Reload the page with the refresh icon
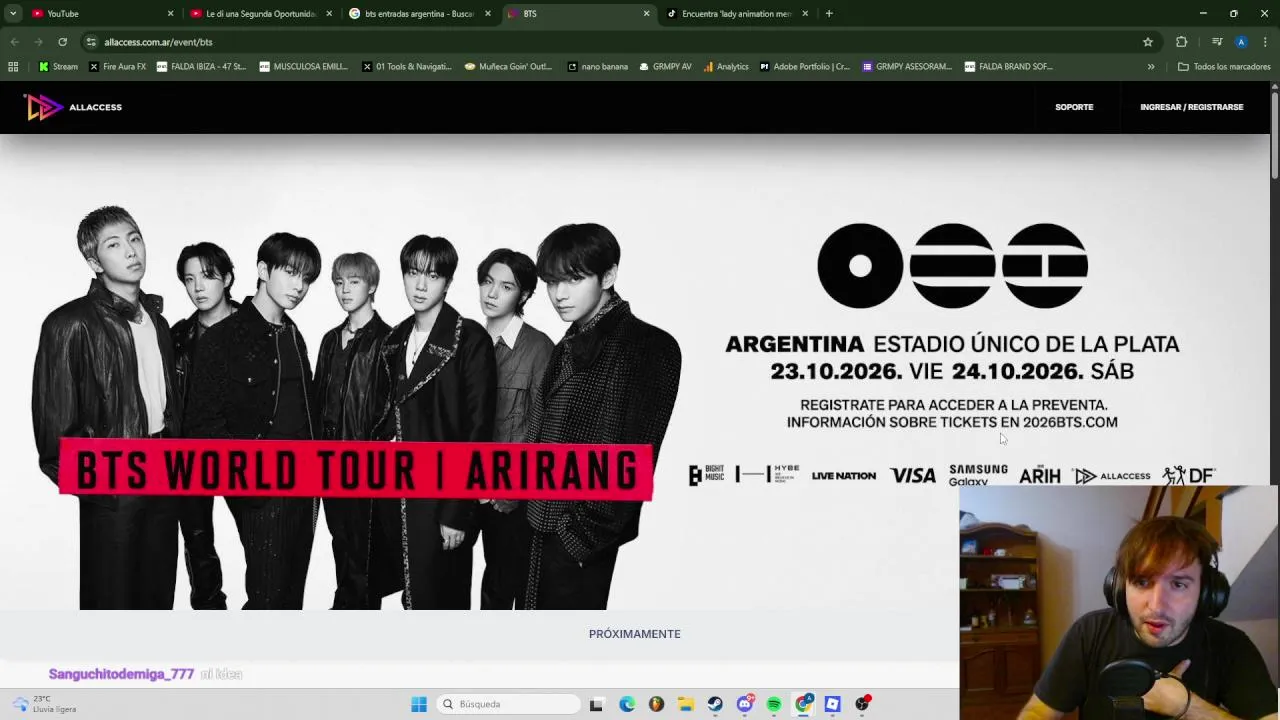 [62, 42]
